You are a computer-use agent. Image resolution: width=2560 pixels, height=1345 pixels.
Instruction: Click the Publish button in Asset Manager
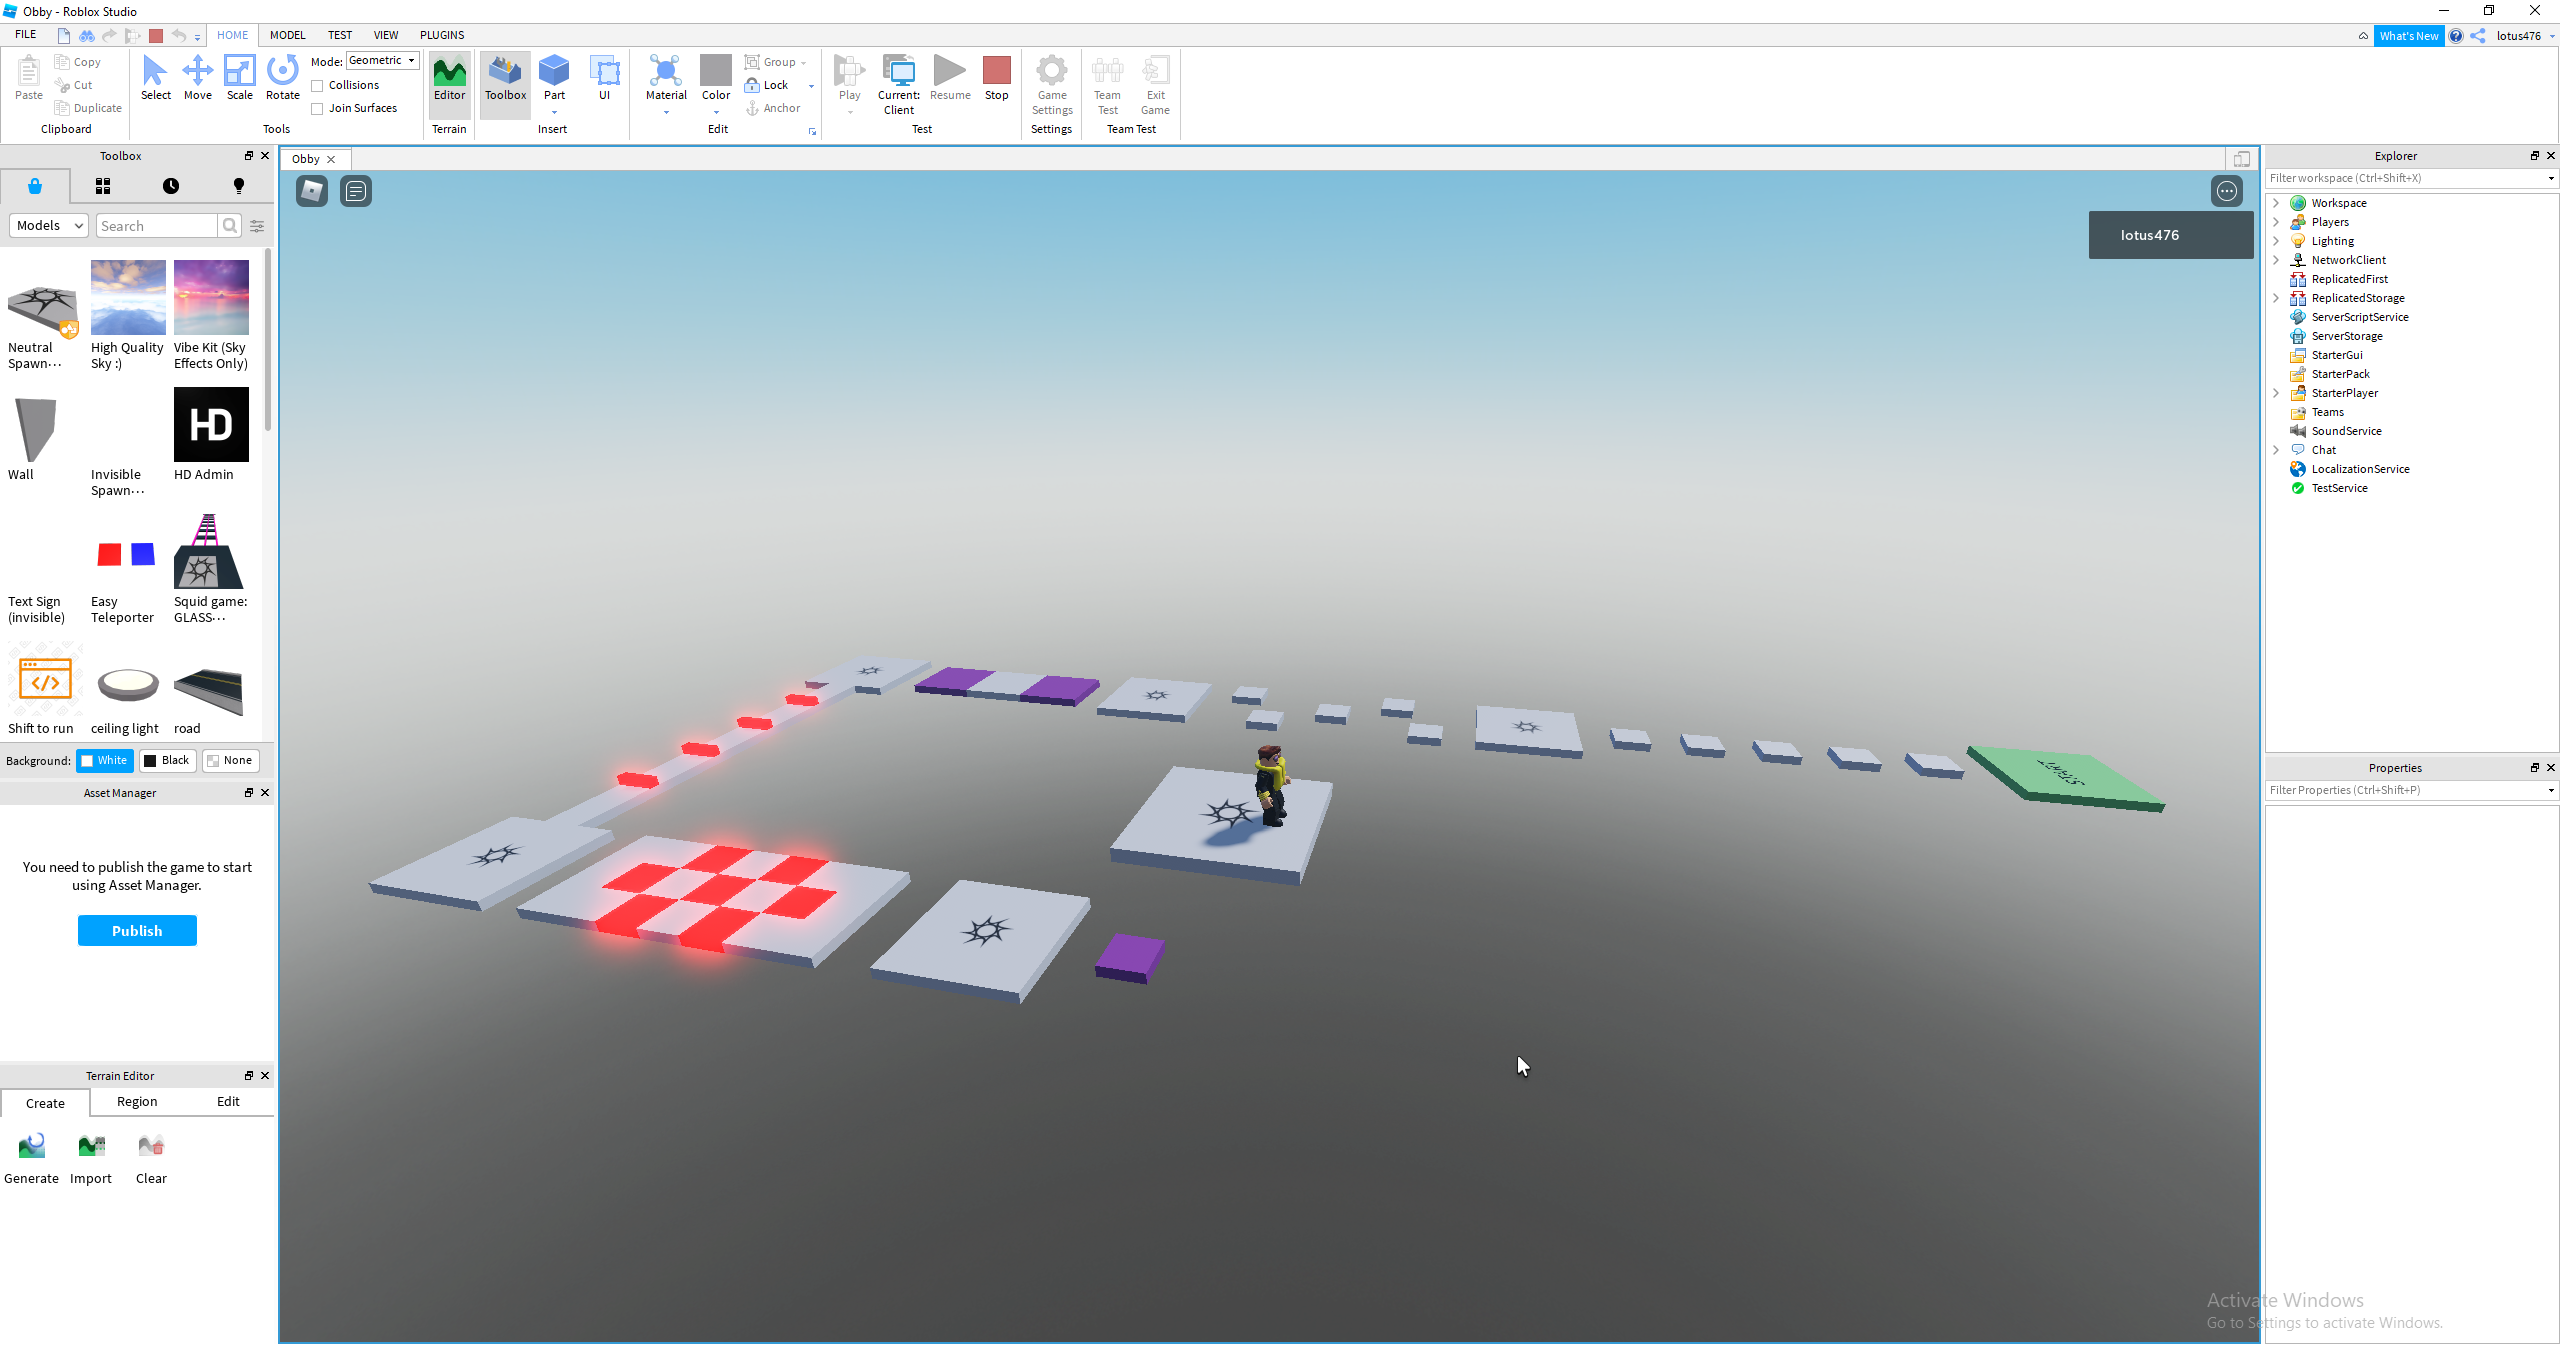[137, 930]
